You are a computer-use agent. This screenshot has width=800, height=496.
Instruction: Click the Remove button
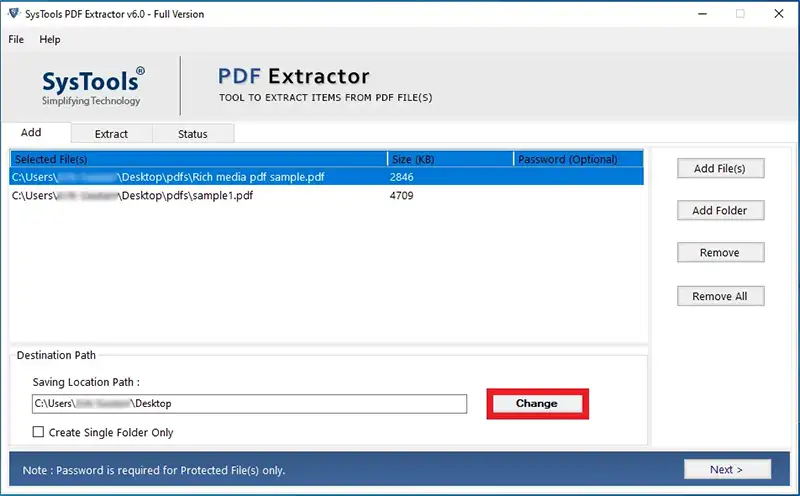point(720,253)
